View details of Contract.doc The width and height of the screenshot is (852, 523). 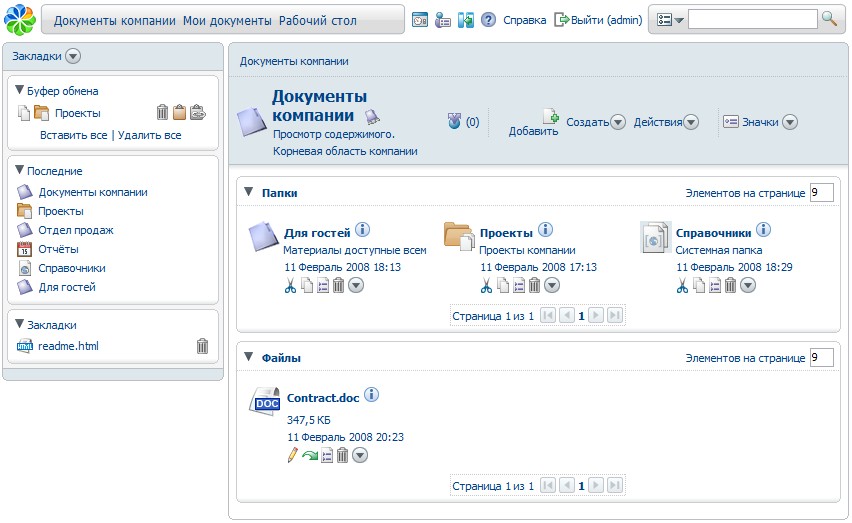click(x=327, y=455)
